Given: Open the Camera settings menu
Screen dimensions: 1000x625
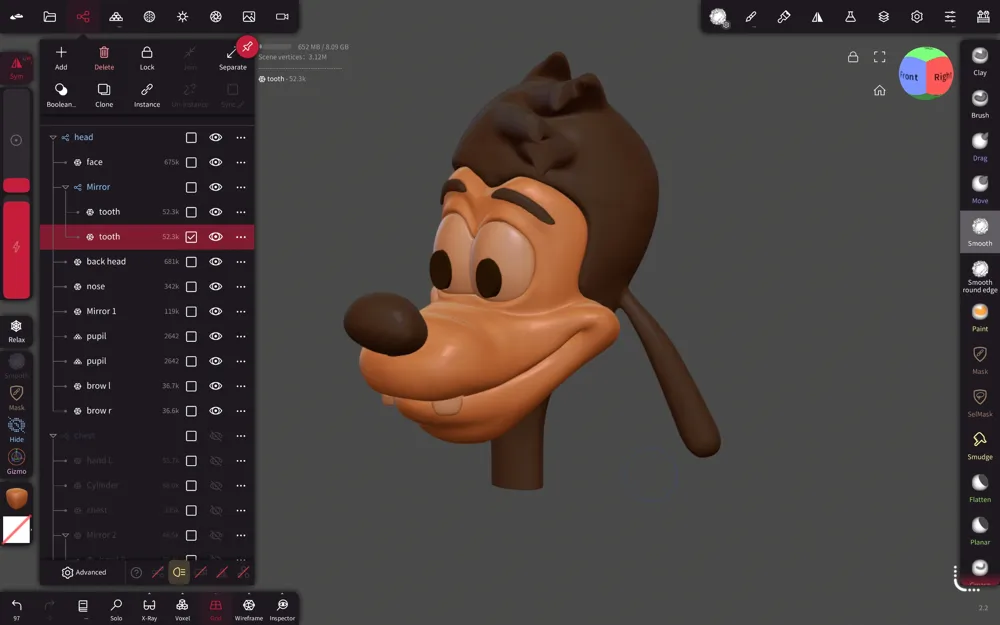Looking at the screenshot, I should [282, 17].
